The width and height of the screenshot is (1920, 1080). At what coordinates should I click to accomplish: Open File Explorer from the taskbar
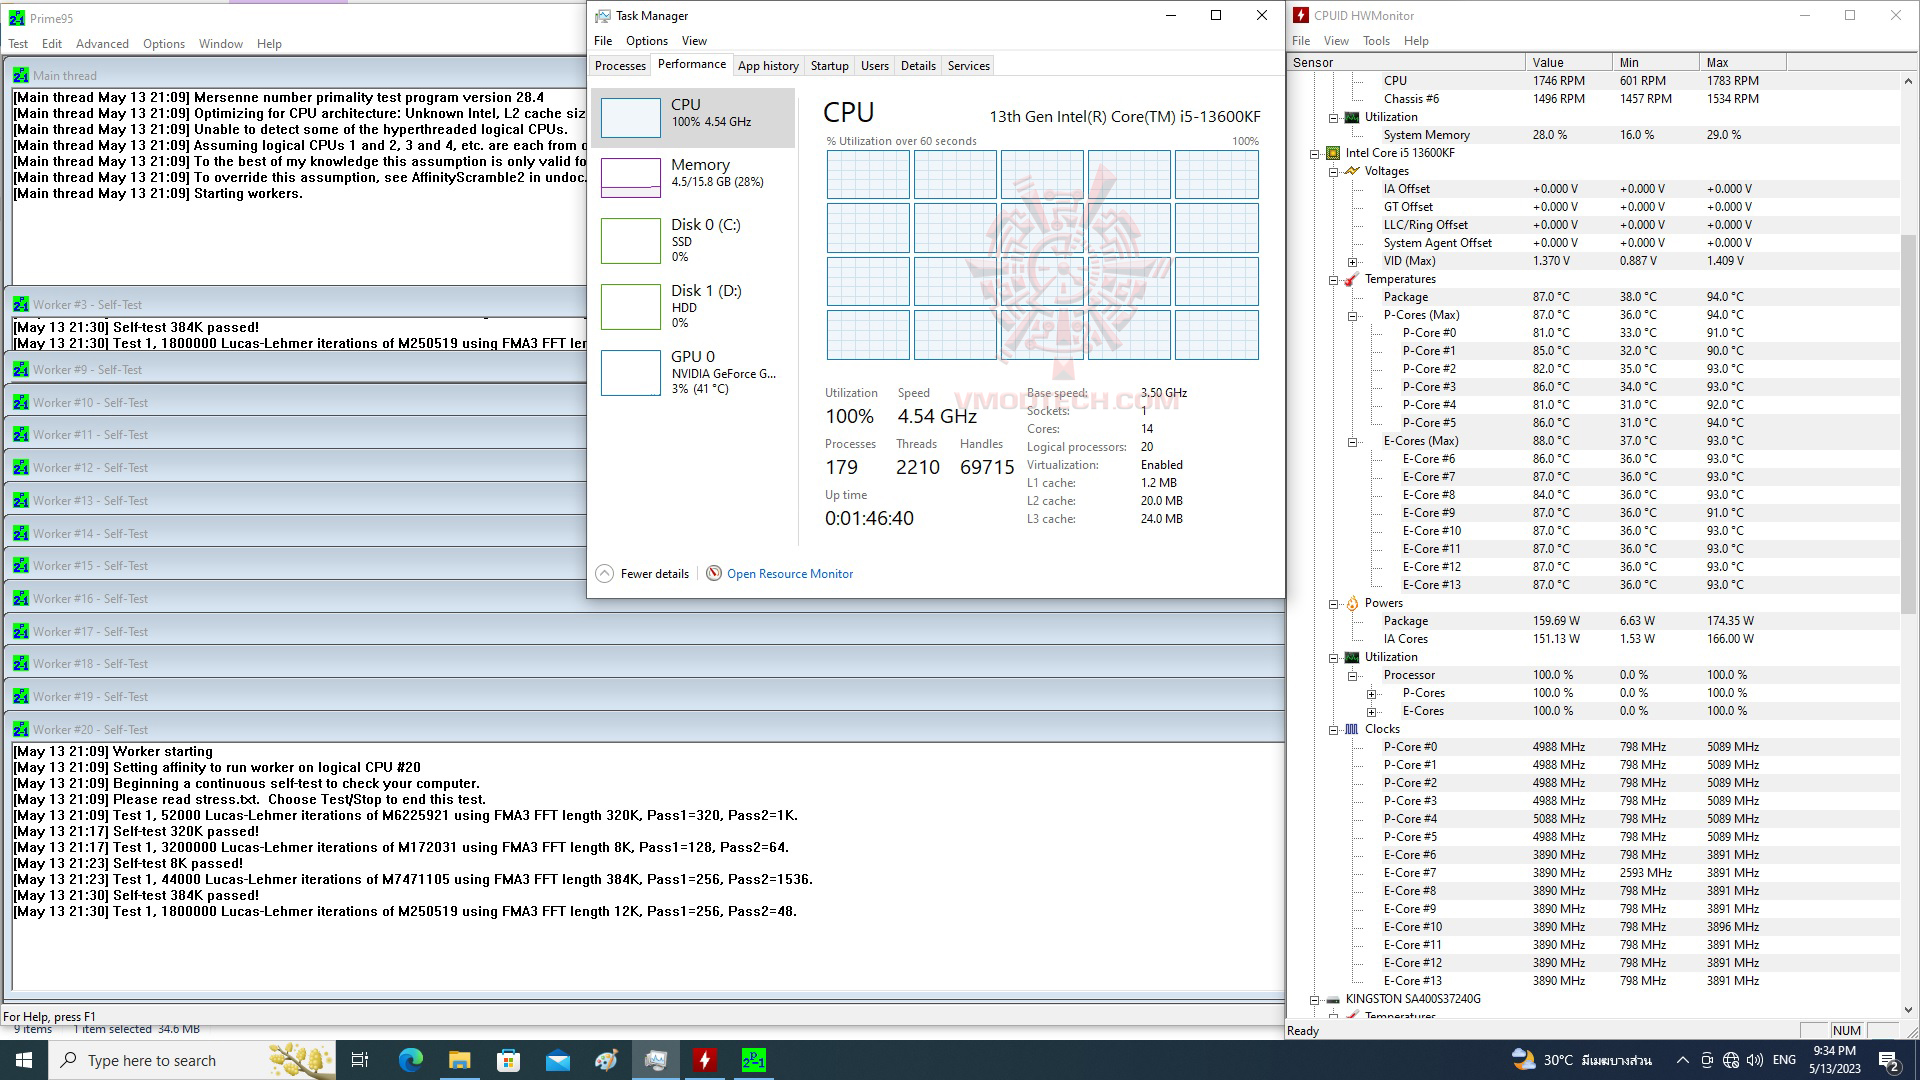pos(459,1060)
